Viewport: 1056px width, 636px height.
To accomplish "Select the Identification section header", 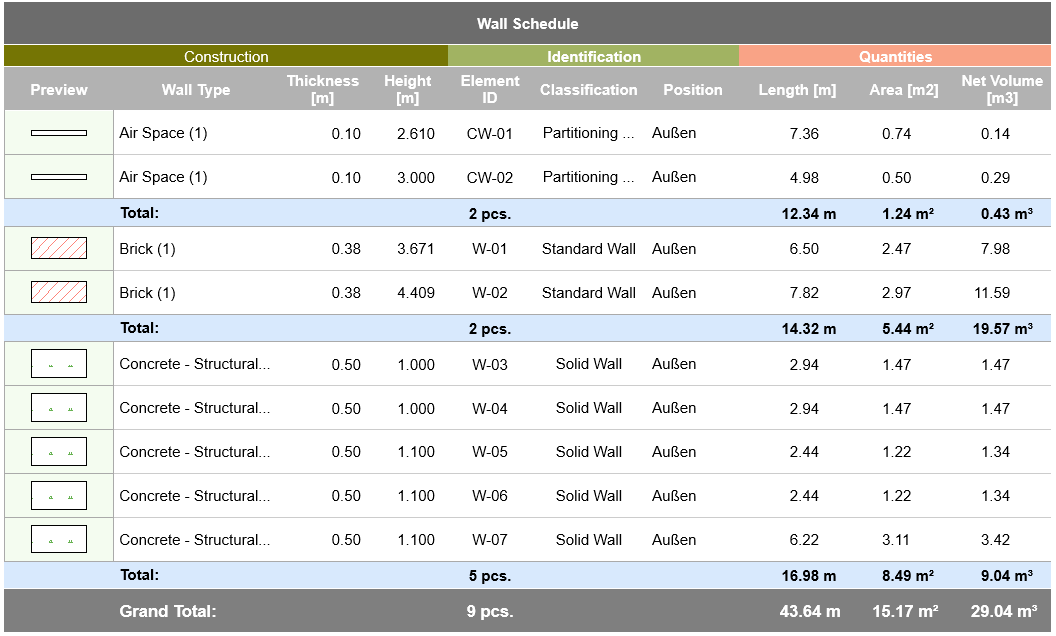I will coord(592,57).
